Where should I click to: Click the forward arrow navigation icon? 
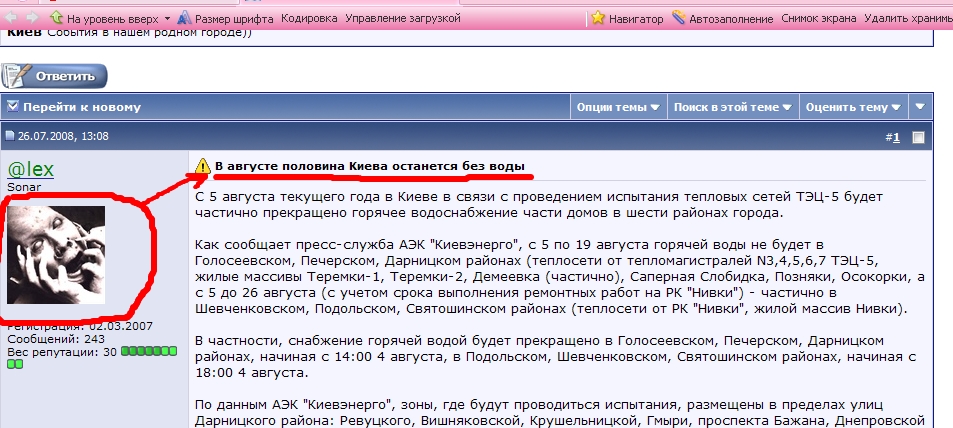32,18
